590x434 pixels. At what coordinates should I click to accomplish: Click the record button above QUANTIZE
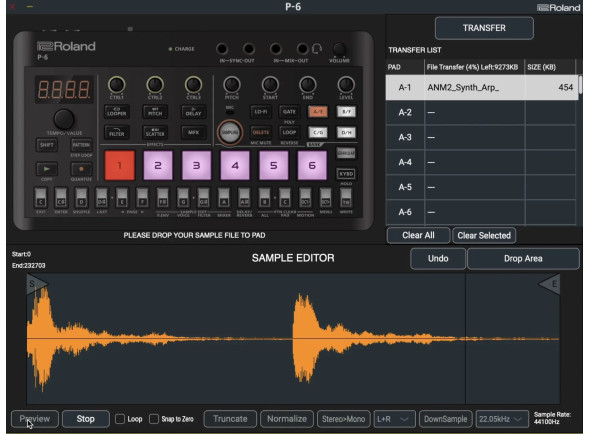tap(81, 169)
